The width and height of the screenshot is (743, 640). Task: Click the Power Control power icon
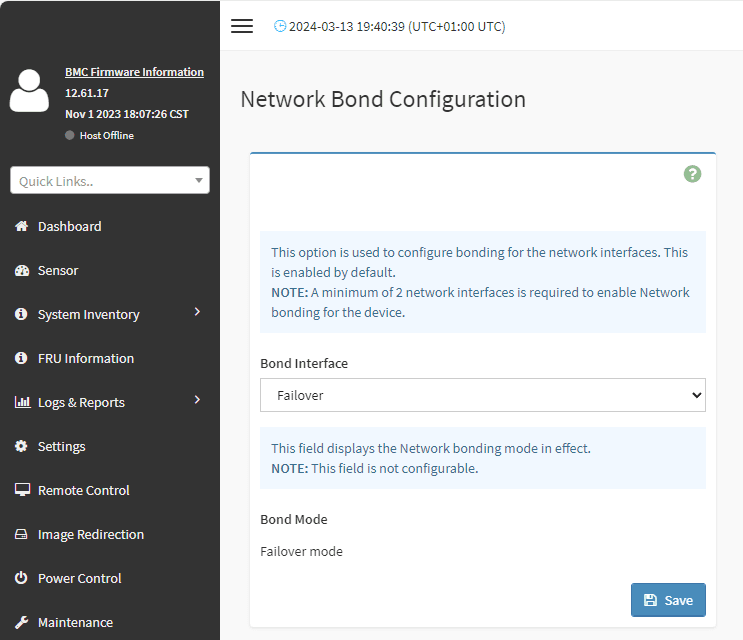coord(21,578)
